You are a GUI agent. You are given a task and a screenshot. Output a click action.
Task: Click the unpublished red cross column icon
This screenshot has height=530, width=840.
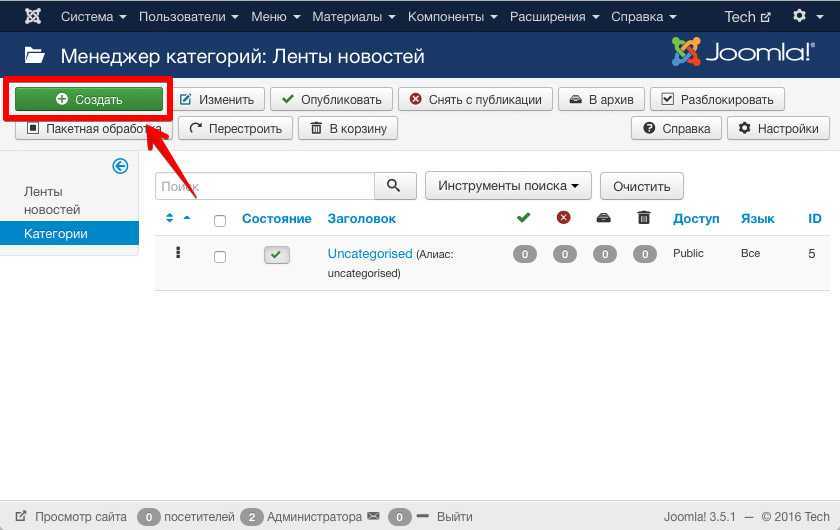click(x=564, y=218)
